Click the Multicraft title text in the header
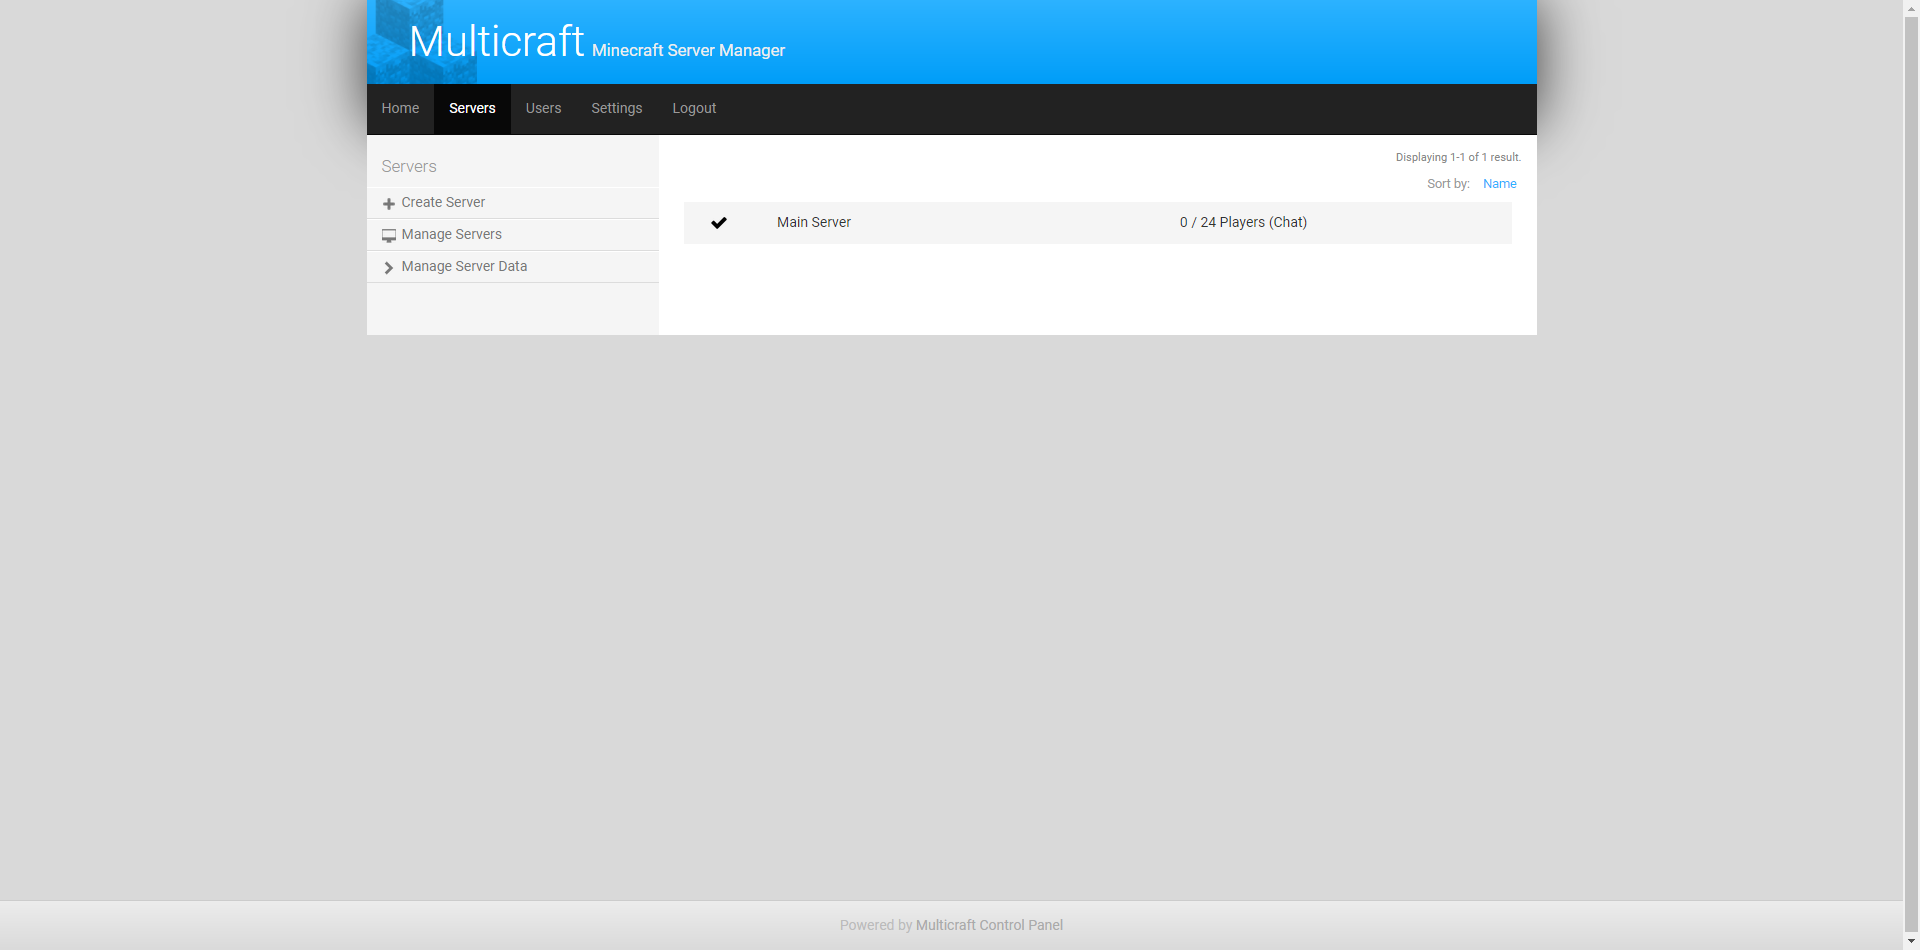Image resolution: width=1920 pixels, height=950 pixels. pos(496,42)
